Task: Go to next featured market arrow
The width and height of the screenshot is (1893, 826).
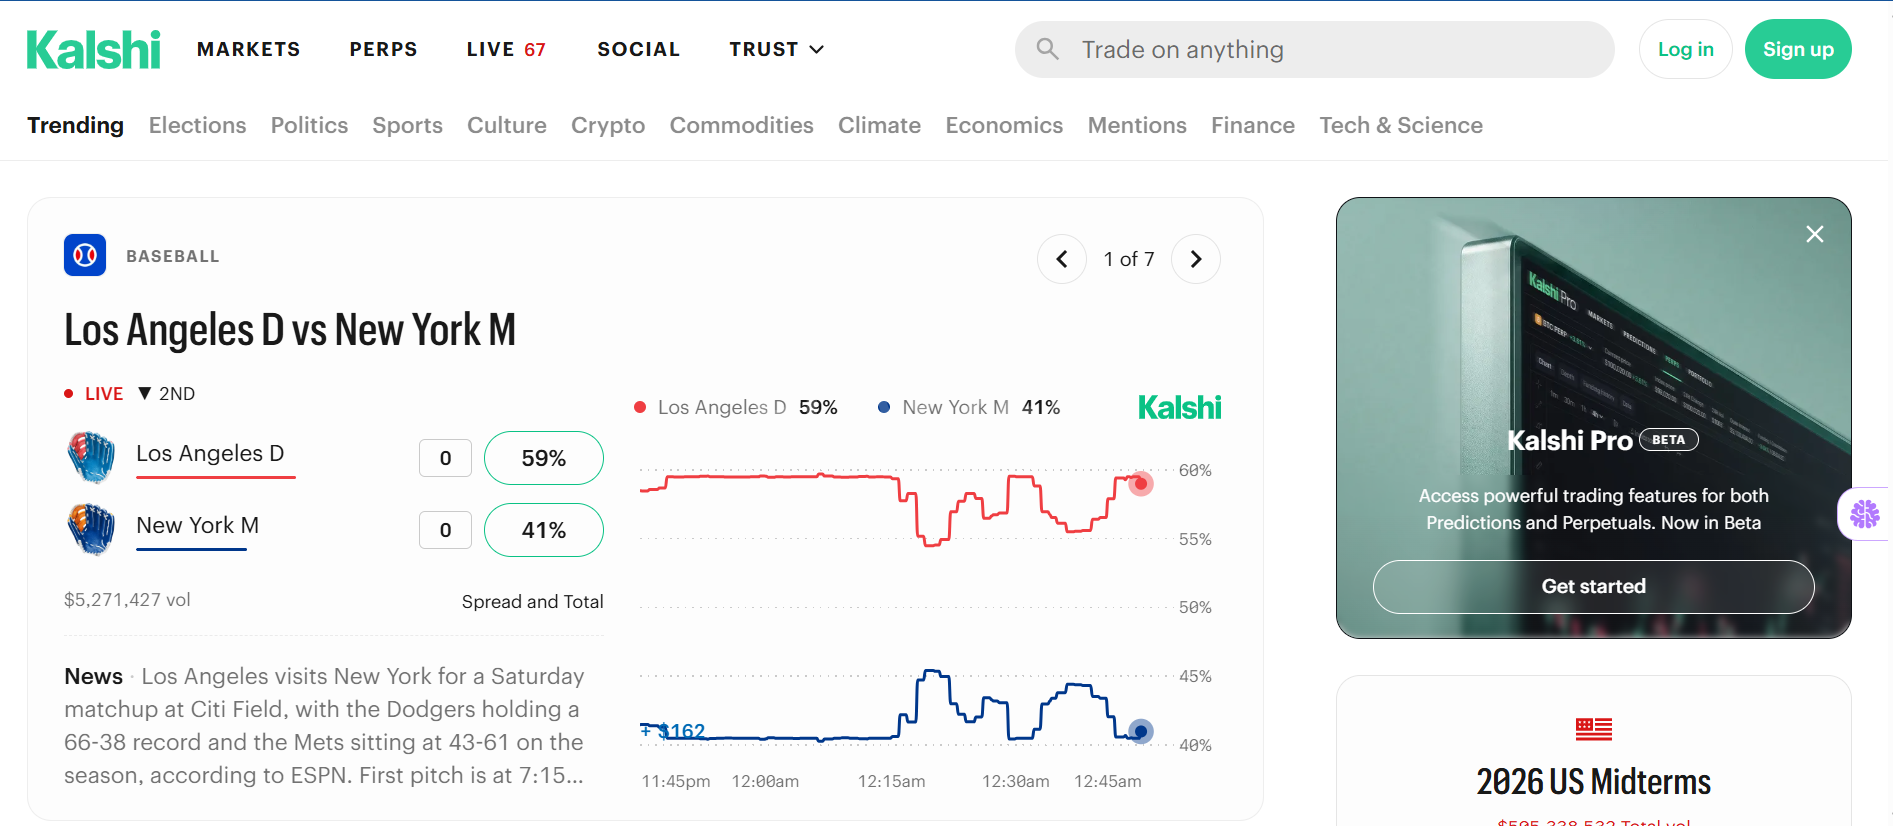Action: [x=1195, y=259]
